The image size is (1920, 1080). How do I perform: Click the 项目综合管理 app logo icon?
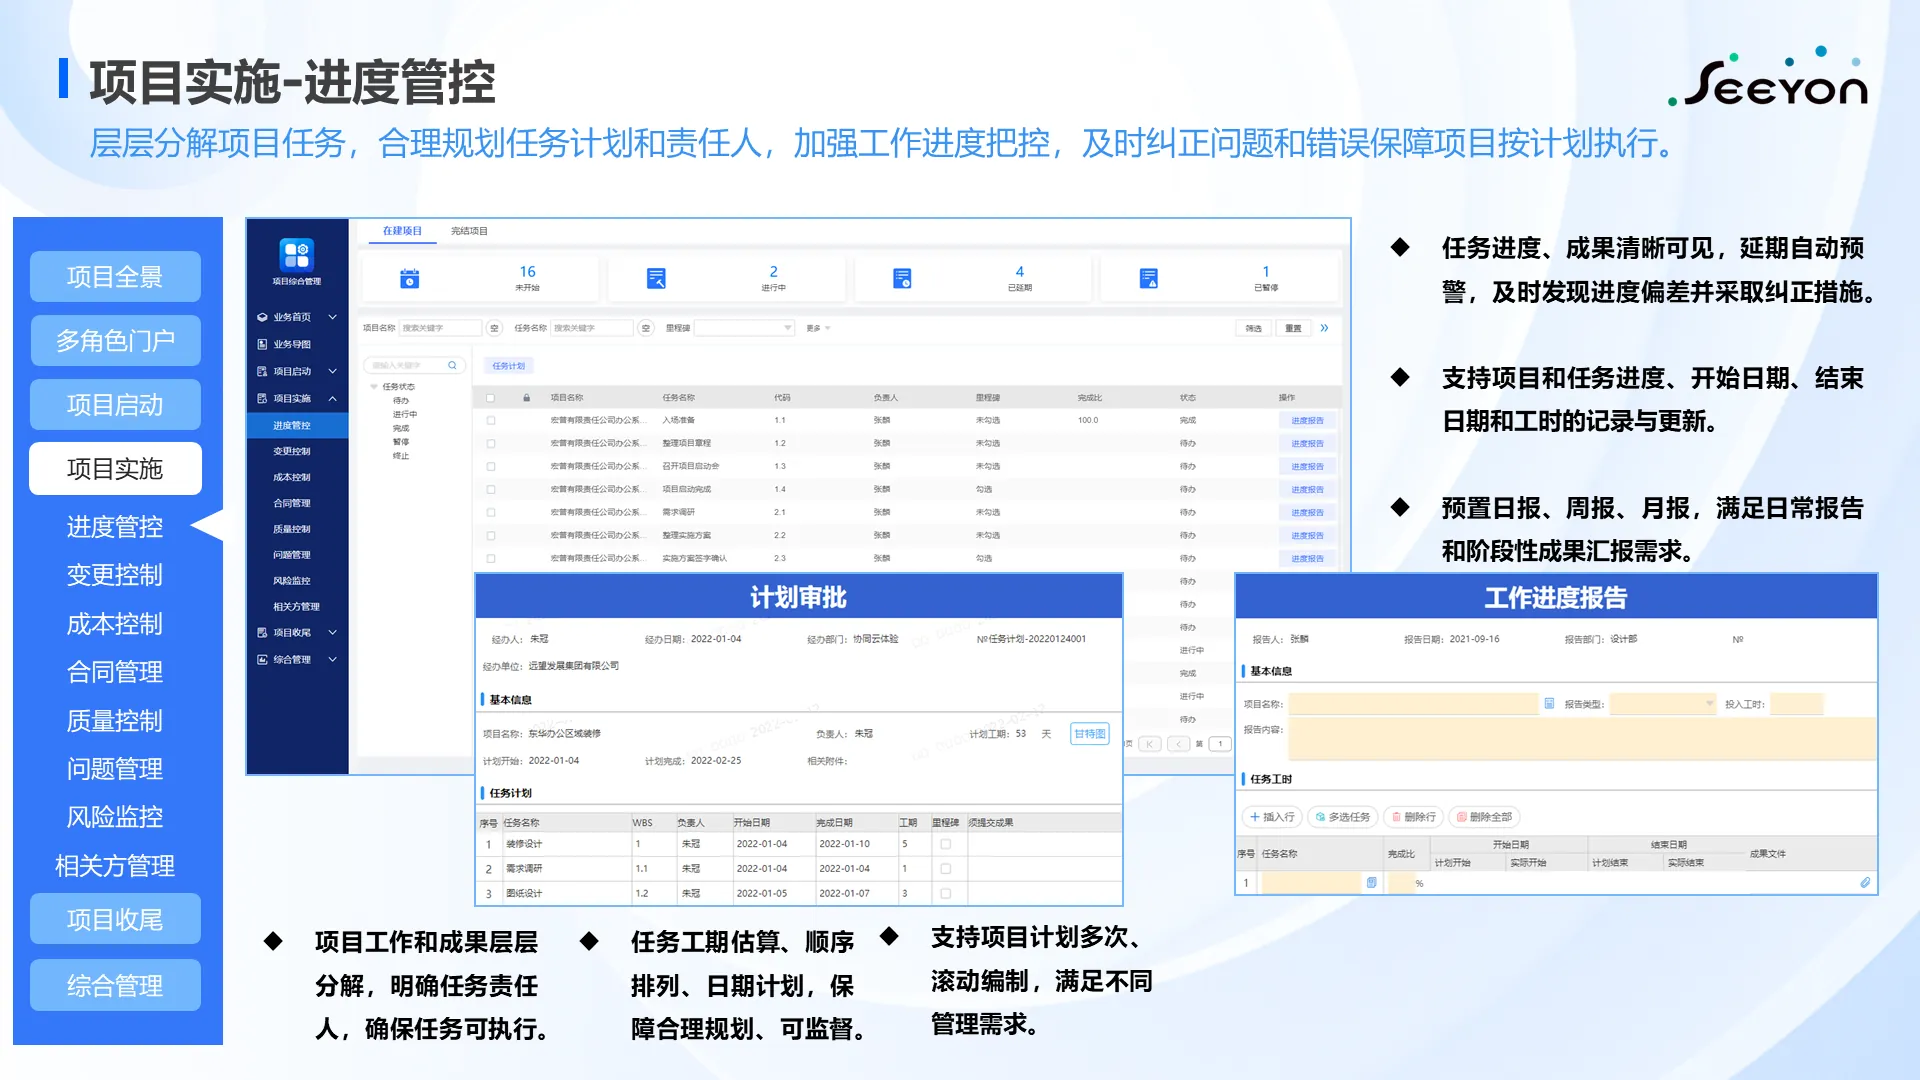coord(297,254)
